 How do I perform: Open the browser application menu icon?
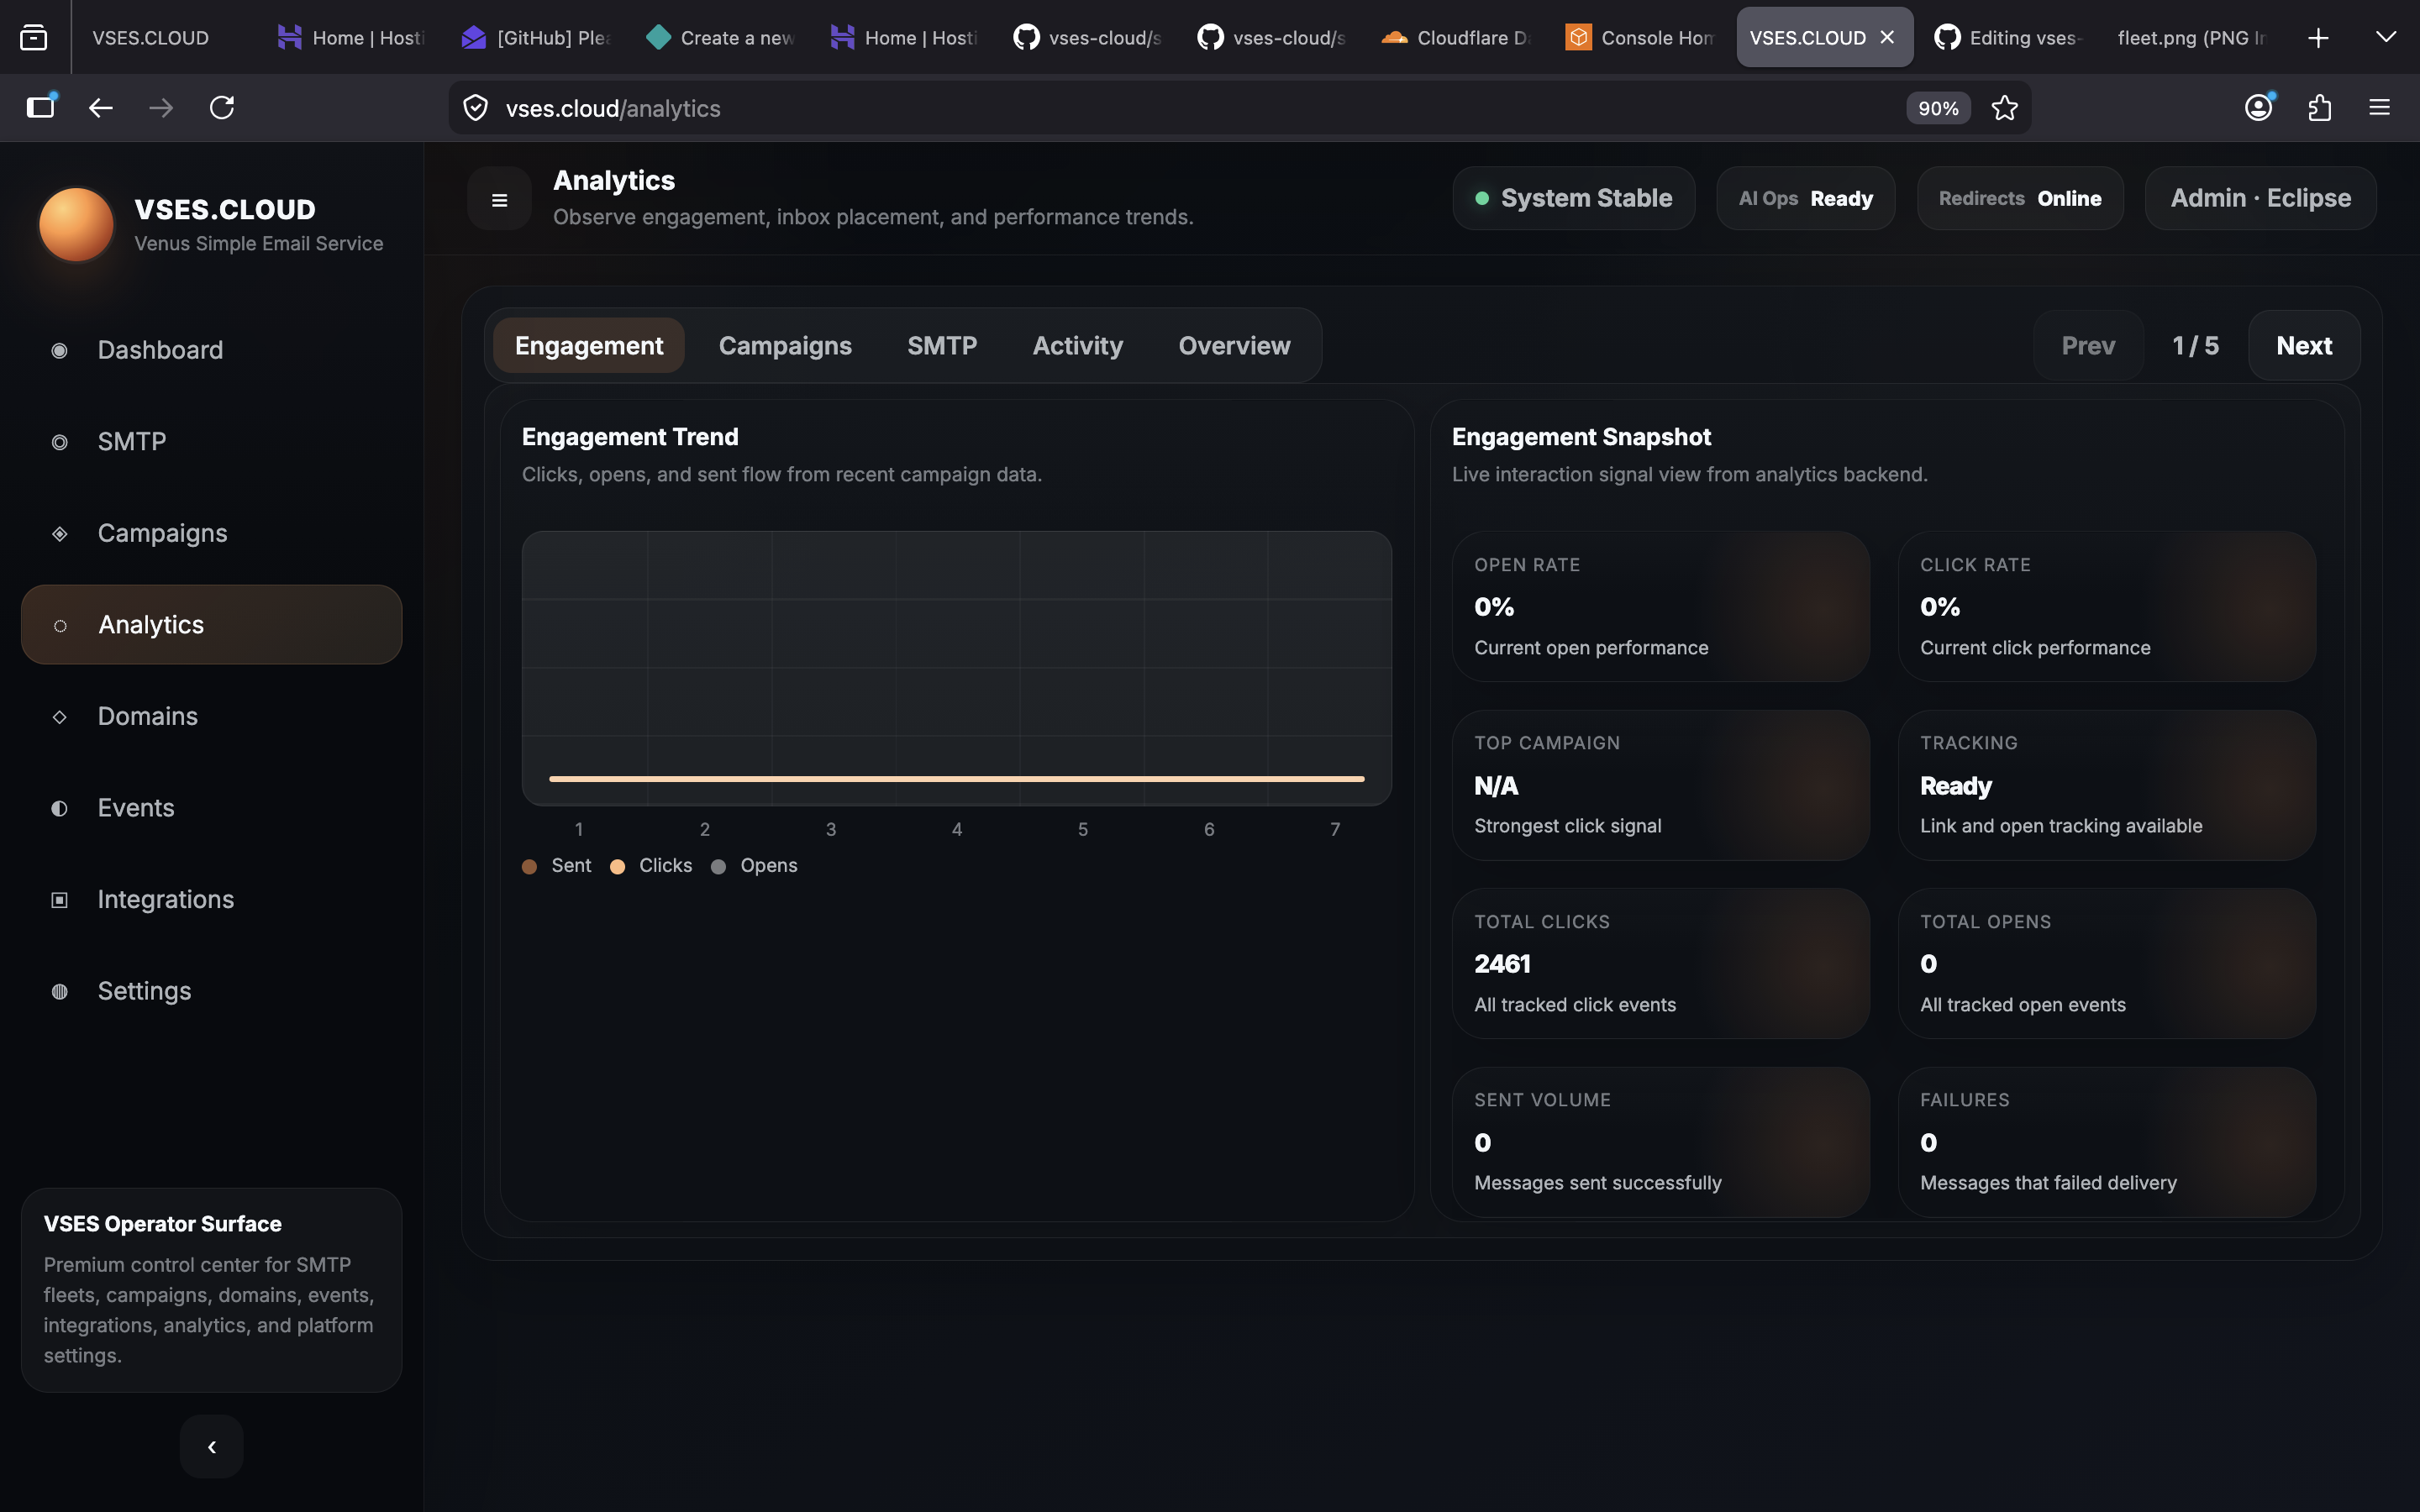pos(2379,108)
